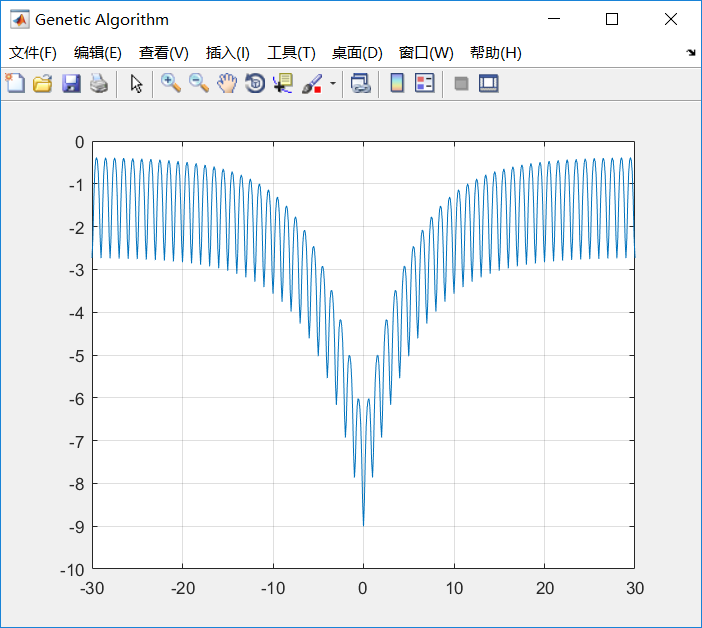Open the 工具(T) menu

(x=291, y=53)
